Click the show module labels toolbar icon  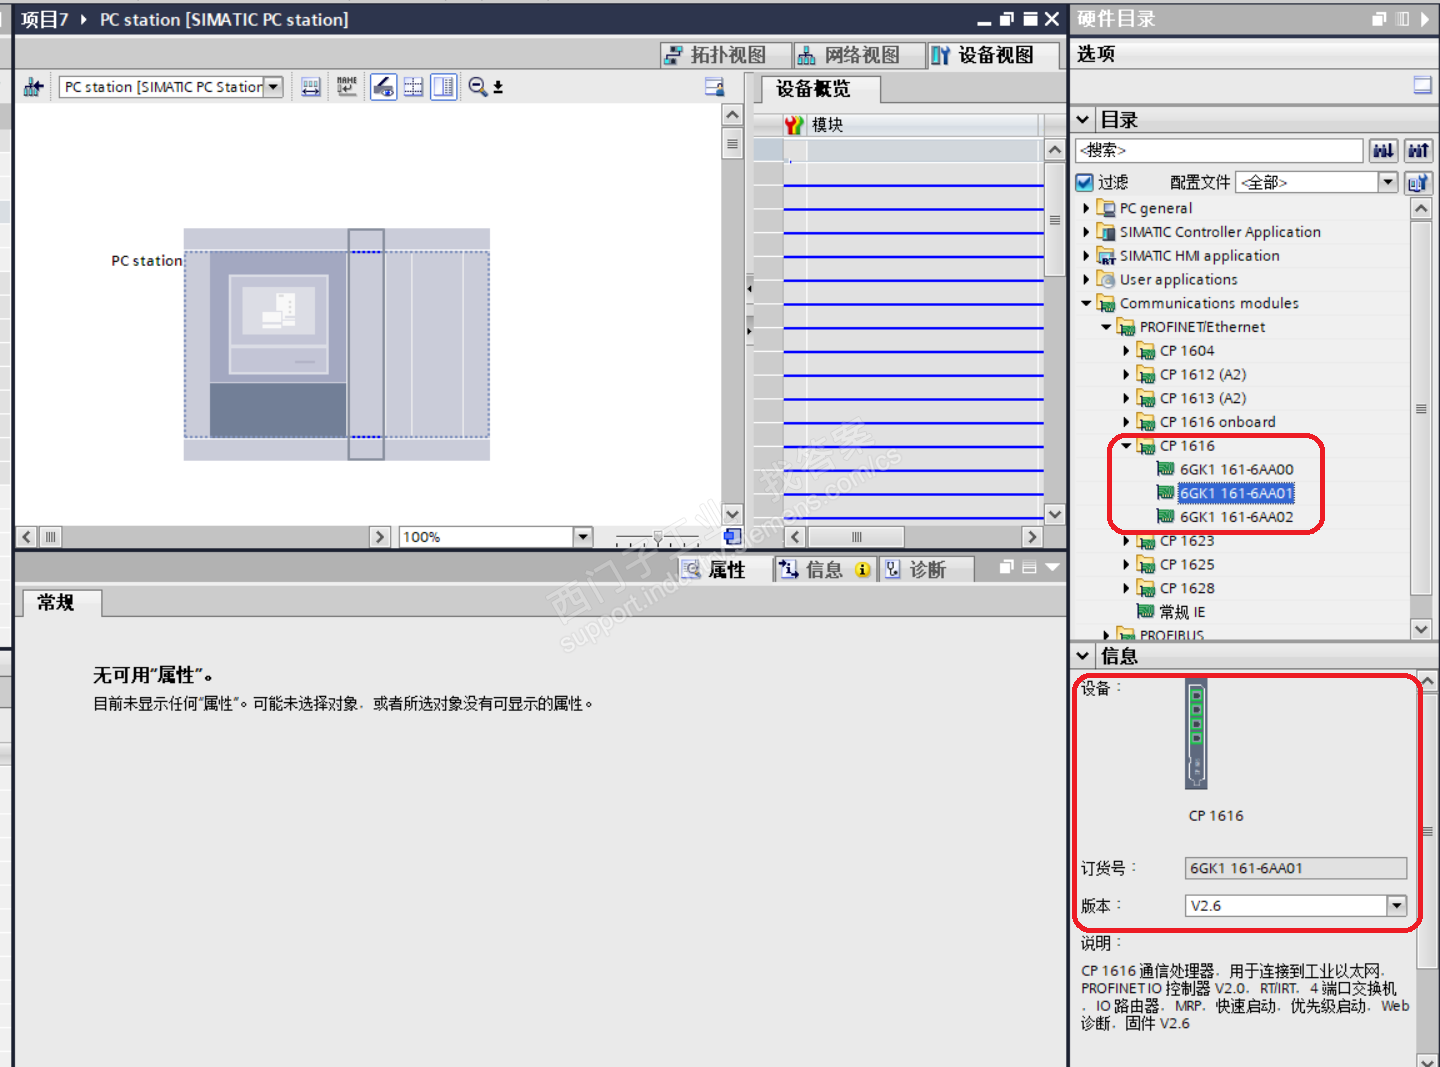click(311, 87)
